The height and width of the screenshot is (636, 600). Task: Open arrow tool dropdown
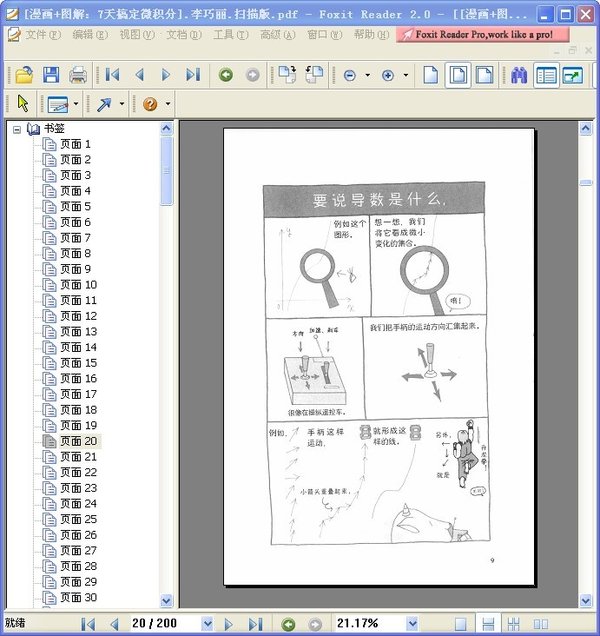(x=122, y=104)
